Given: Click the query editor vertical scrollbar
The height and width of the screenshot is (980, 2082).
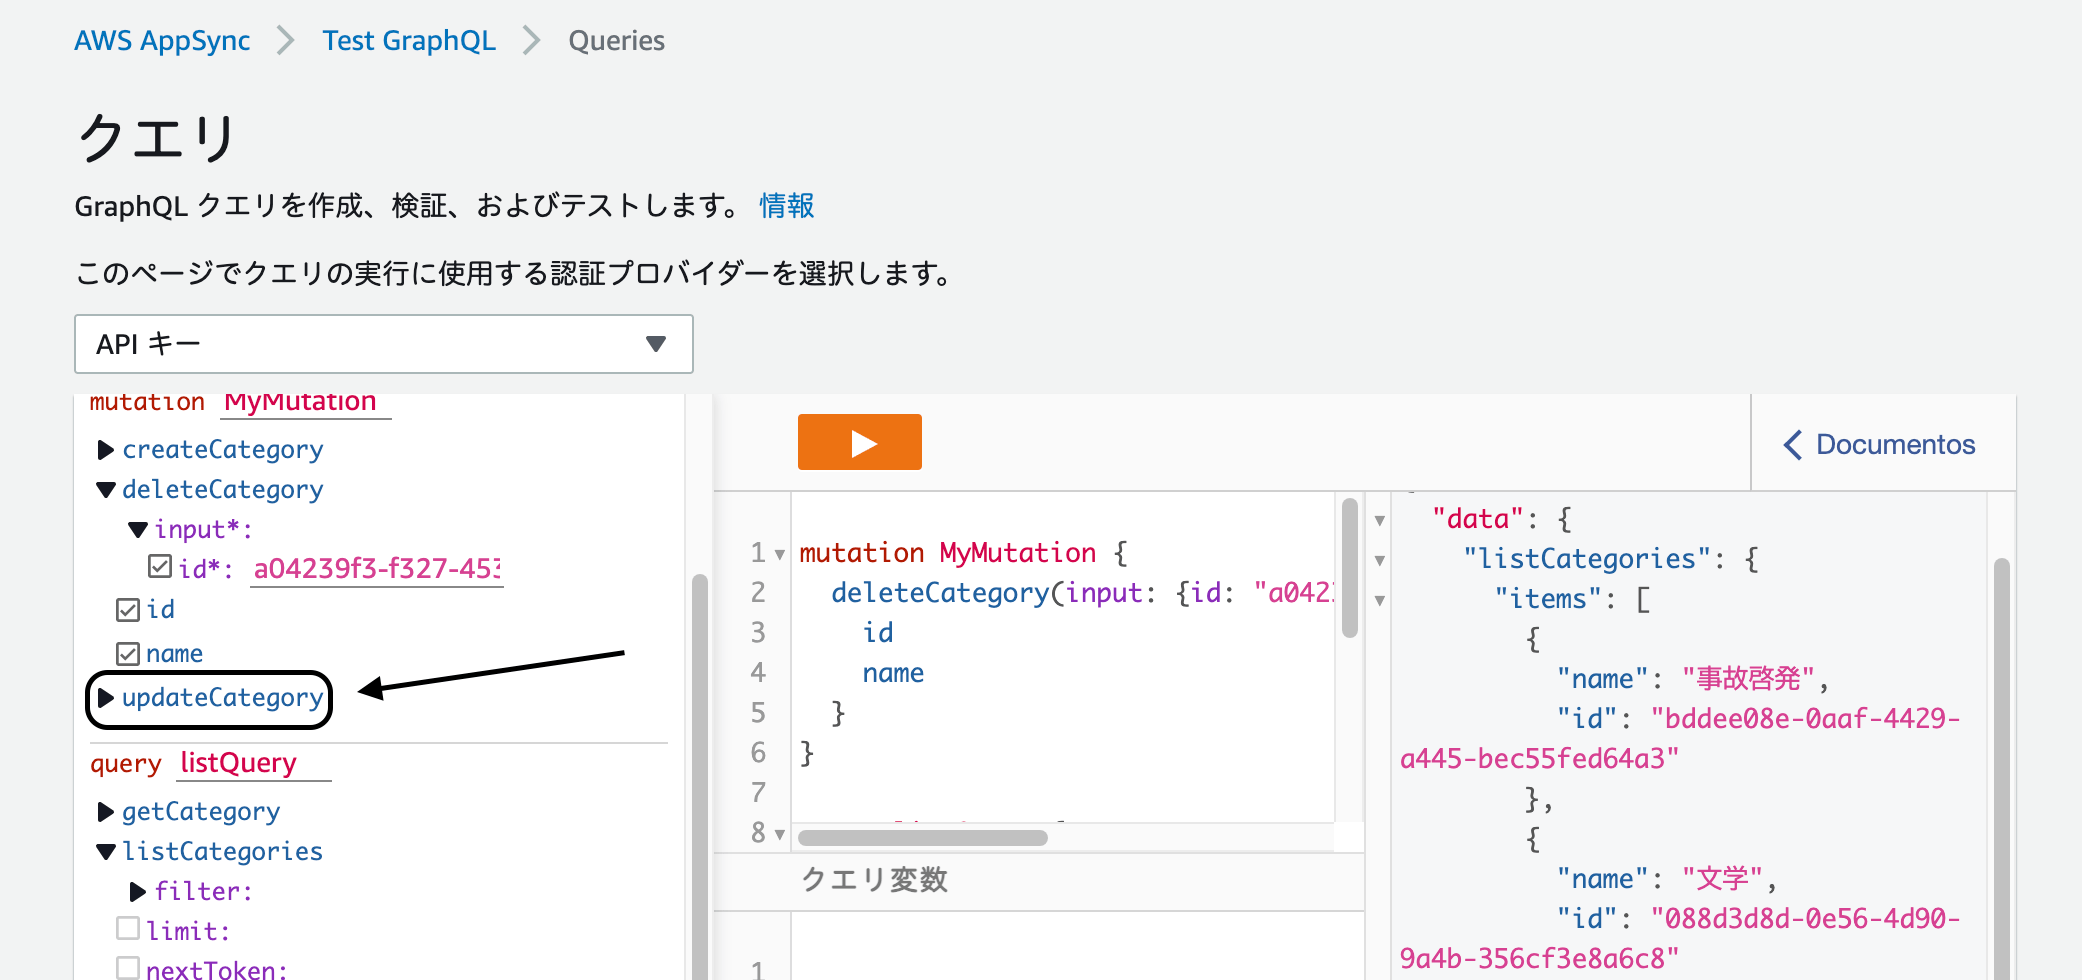Looking at the screenshot, I should [1349, 568].
